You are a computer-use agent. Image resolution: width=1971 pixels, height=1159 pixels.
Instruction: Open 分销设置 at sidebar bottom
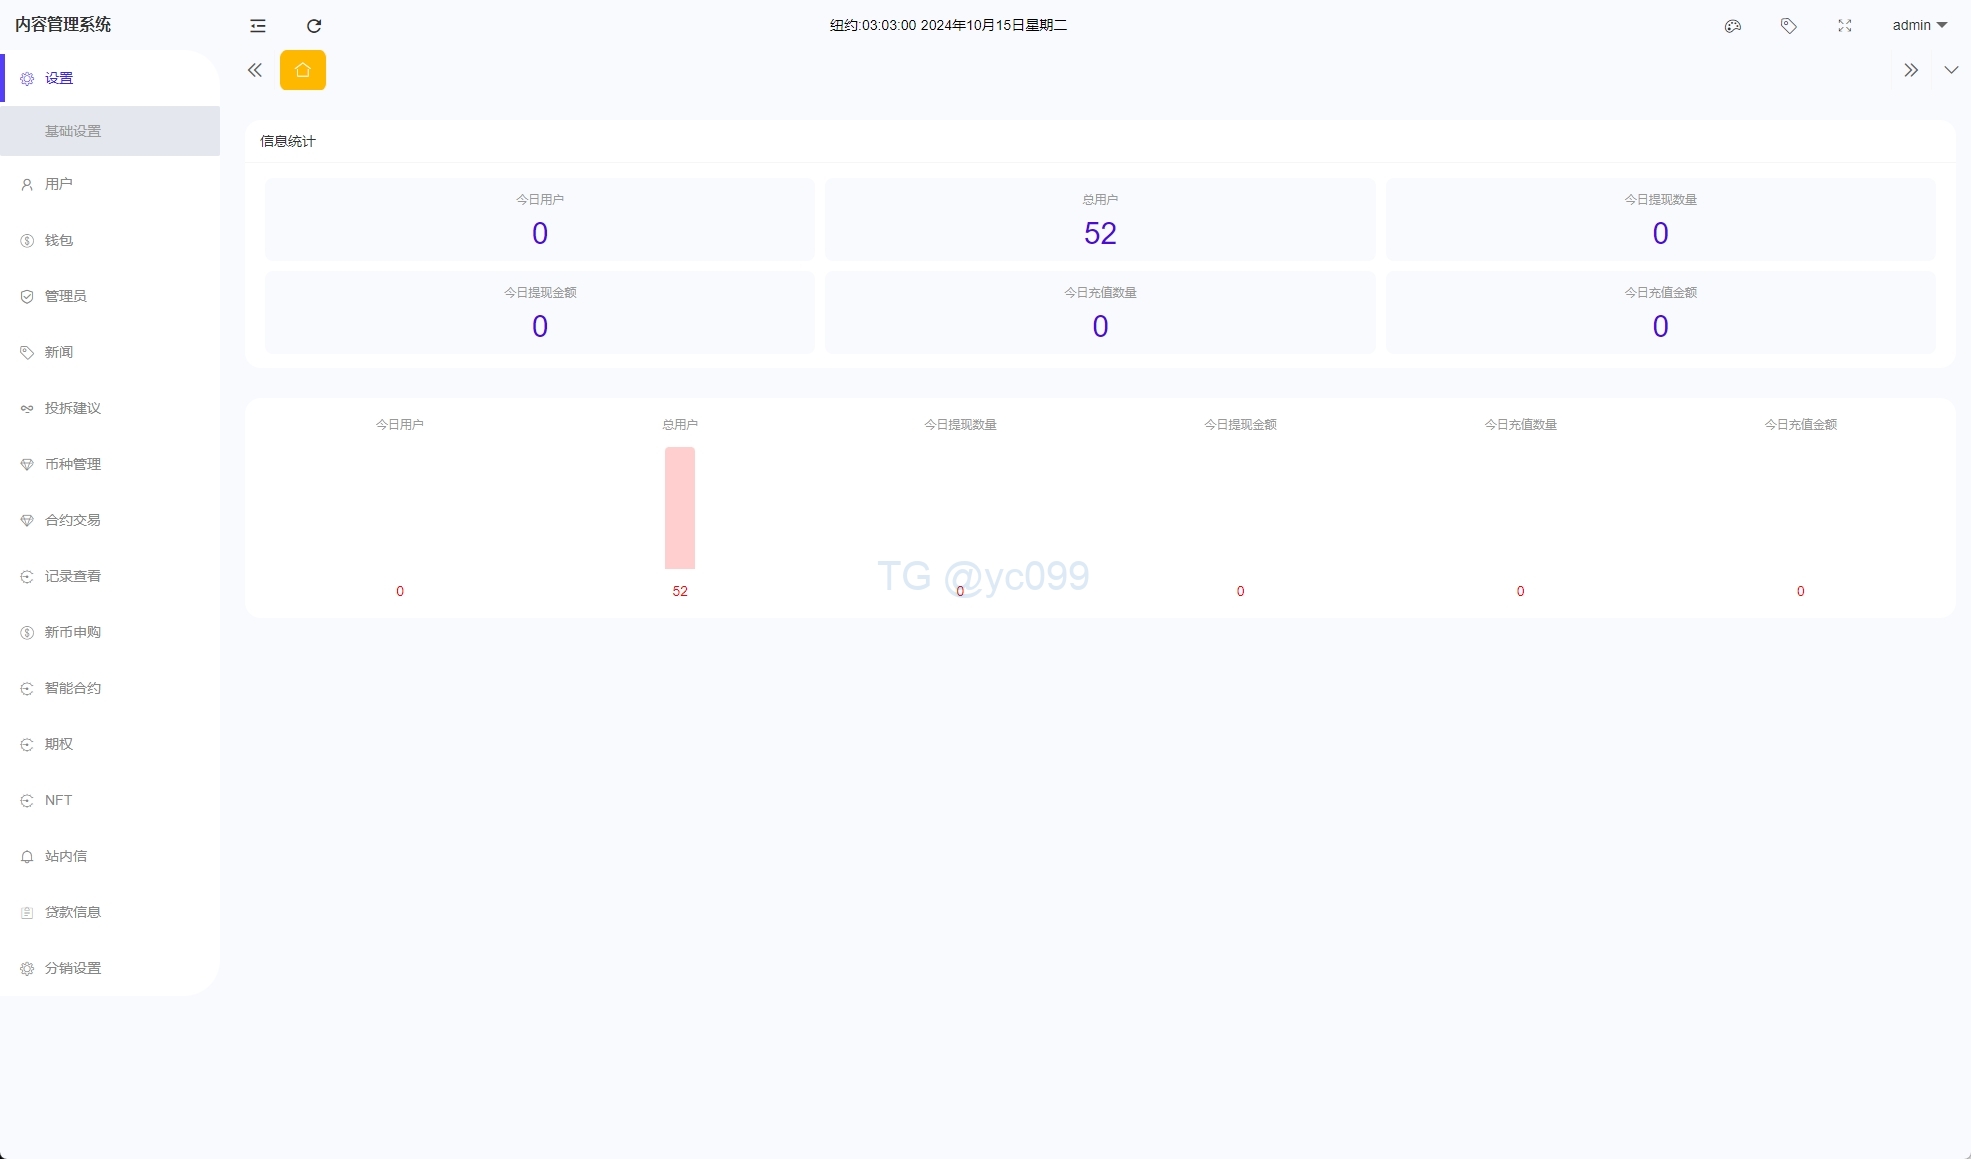coord(73,968)
